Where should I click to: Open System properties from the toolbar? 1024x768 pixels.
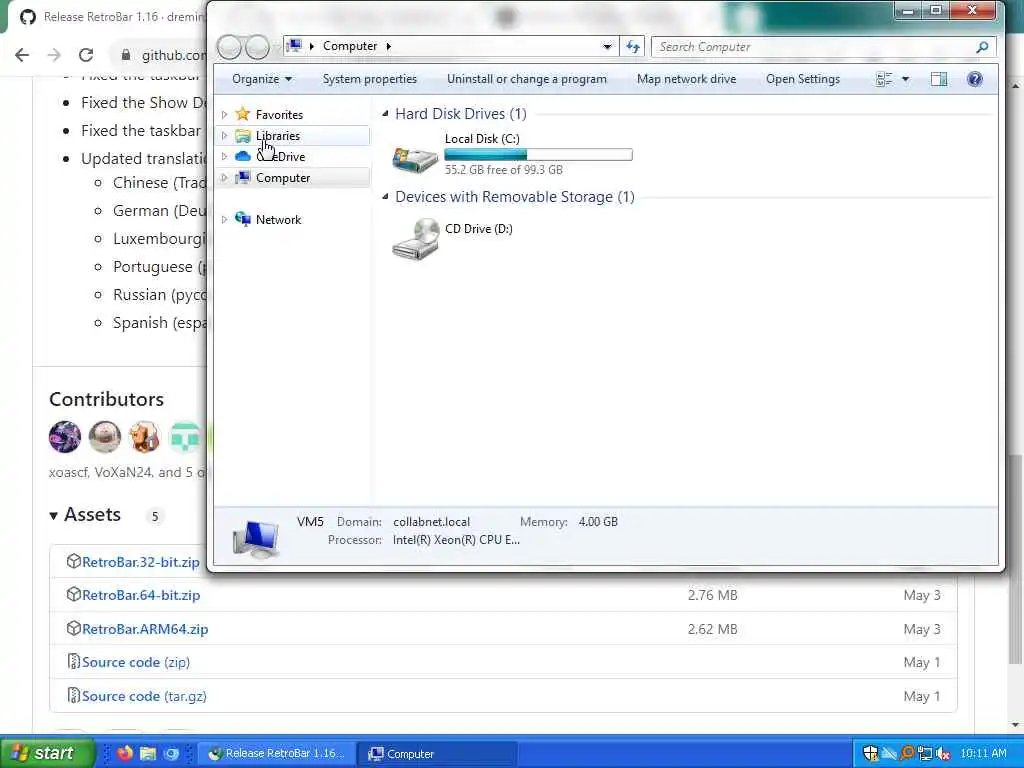[370, 79]
